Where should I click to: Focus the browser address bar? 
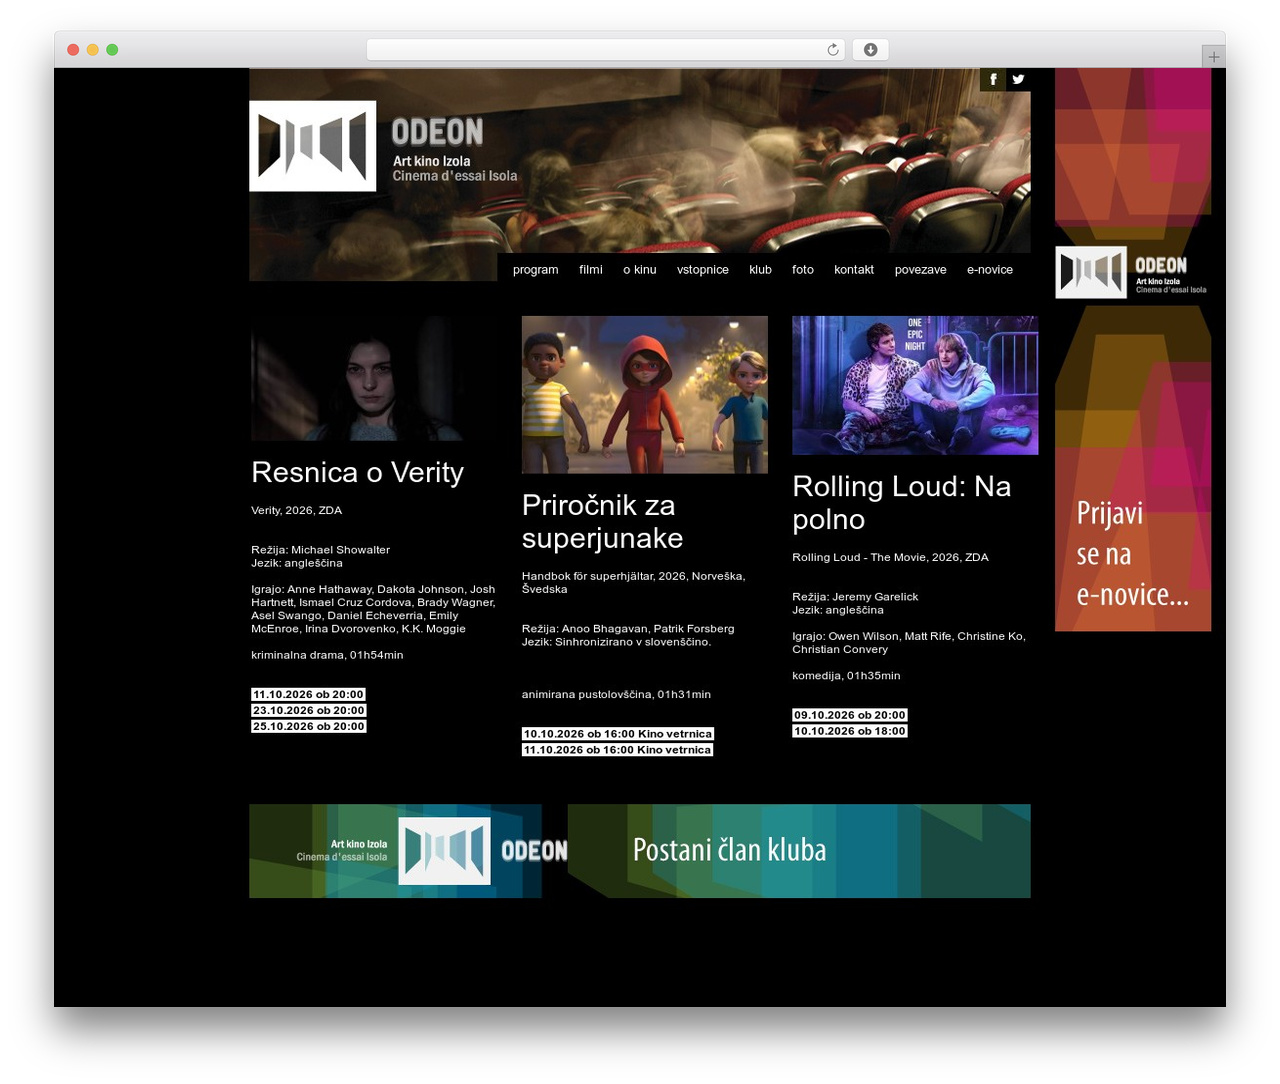605,50
